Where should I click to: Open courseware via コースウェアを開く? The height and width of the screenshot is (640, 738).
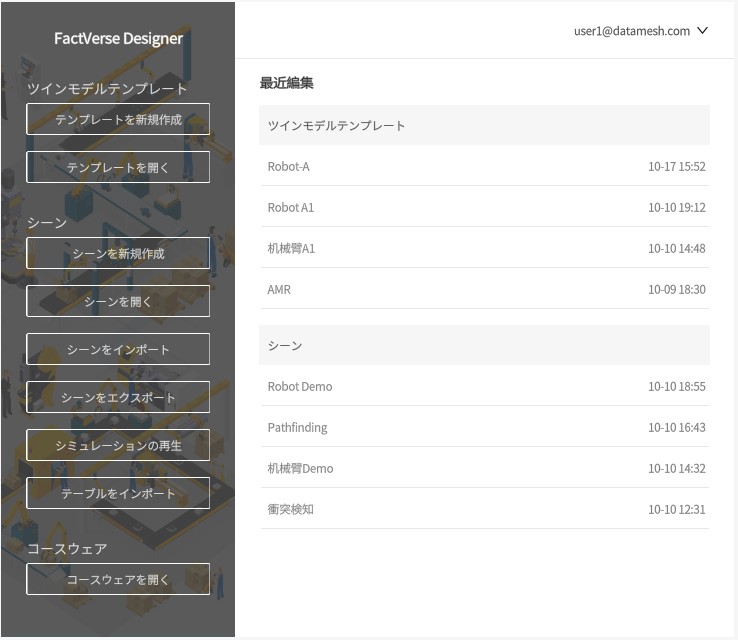point(118,579)
